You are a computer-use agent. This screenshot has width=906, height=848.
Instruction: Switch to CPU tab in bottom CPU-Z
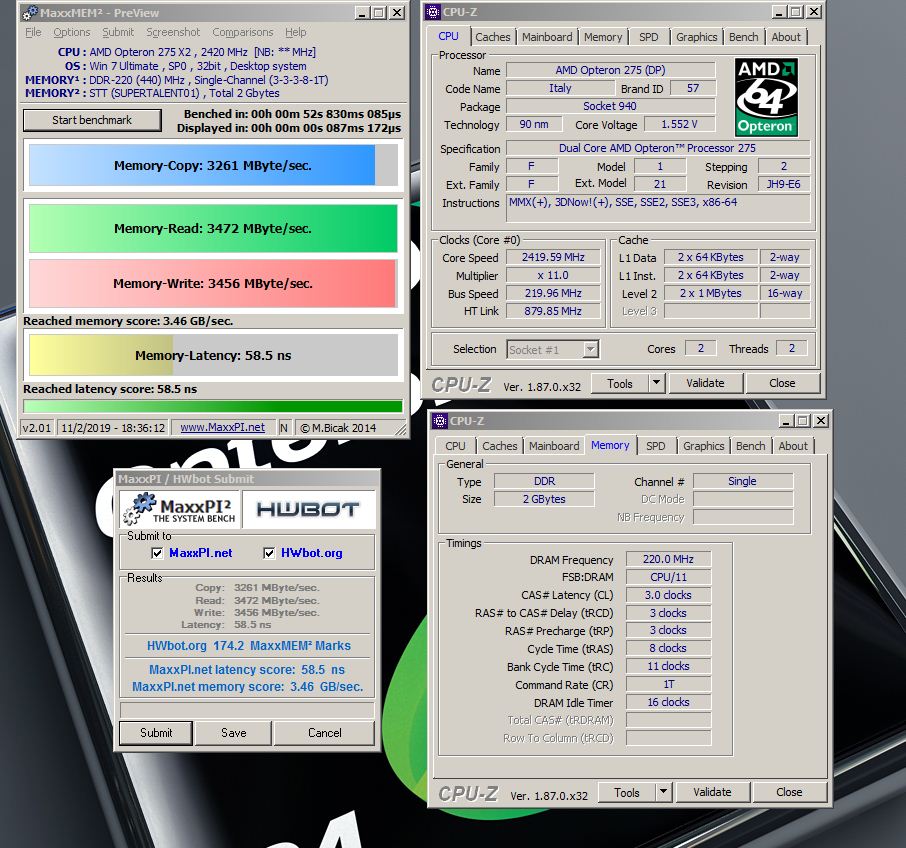tap(455, 446)
